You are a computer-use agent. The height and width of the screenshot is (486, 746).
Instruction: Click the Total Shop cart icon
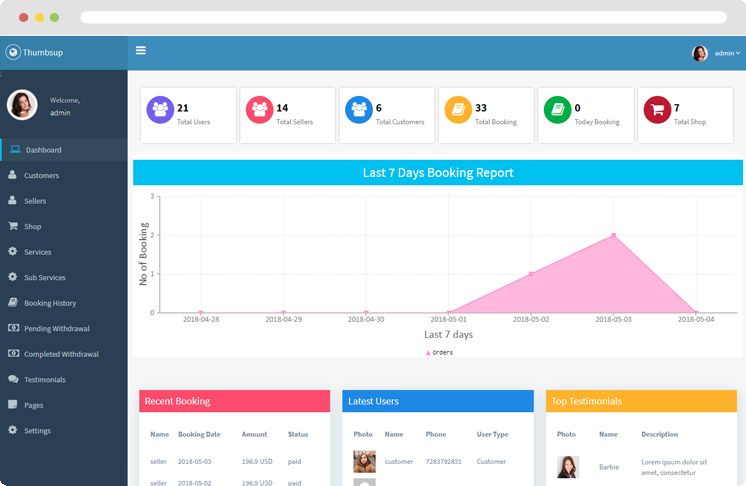point(656,110)
